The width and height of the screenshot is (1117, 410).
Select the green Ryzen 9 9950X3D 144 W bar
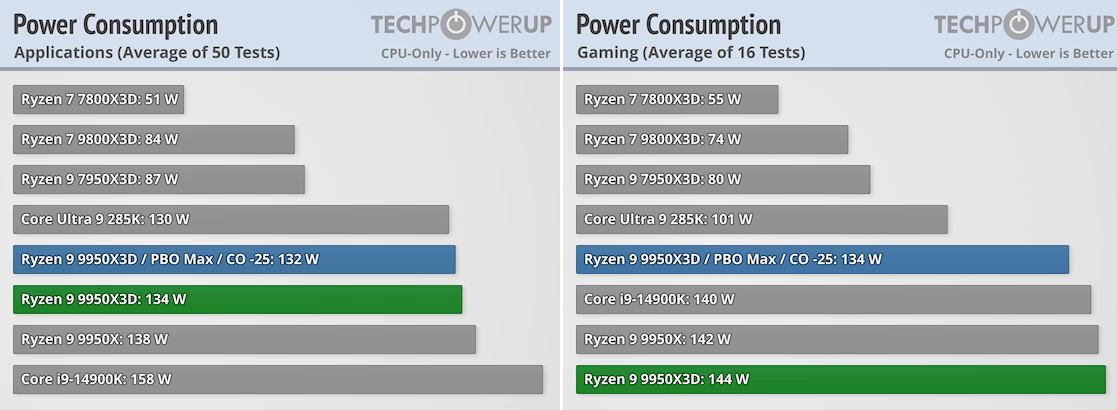click(x=841, y=379)
